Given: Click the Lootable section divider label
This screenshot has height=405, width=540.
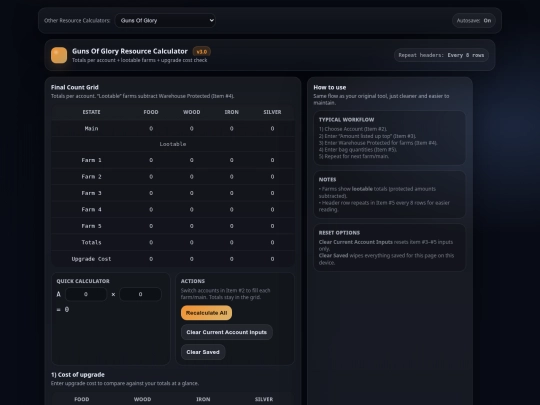Looking at the screenshot, I should [x=173, y=144].
